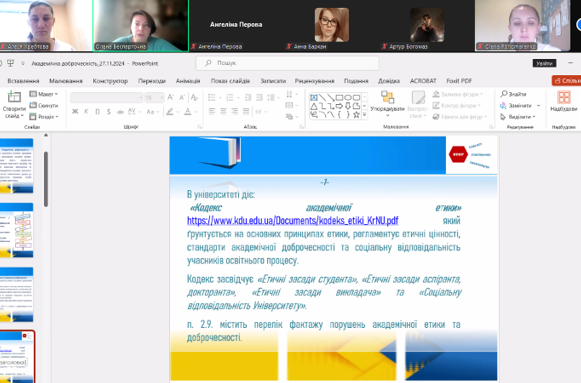Click the magnifier Знайти find icon
This screenshot has height=383, width=581.
504,94
